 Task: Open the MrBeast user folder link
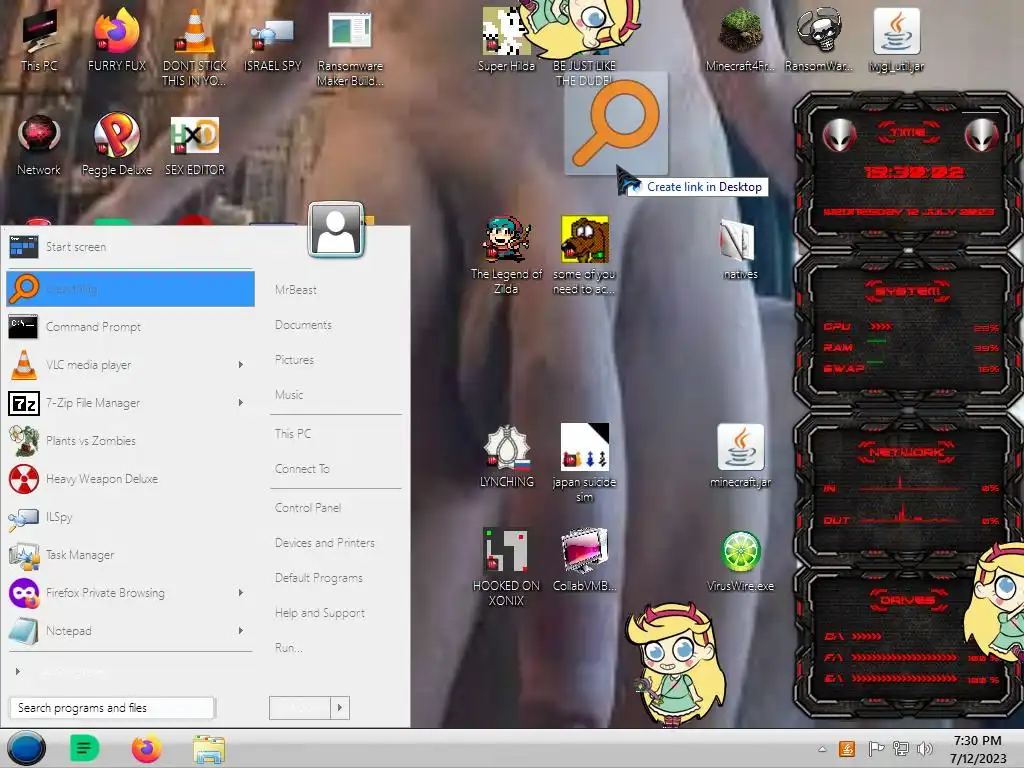click(296, 290)
